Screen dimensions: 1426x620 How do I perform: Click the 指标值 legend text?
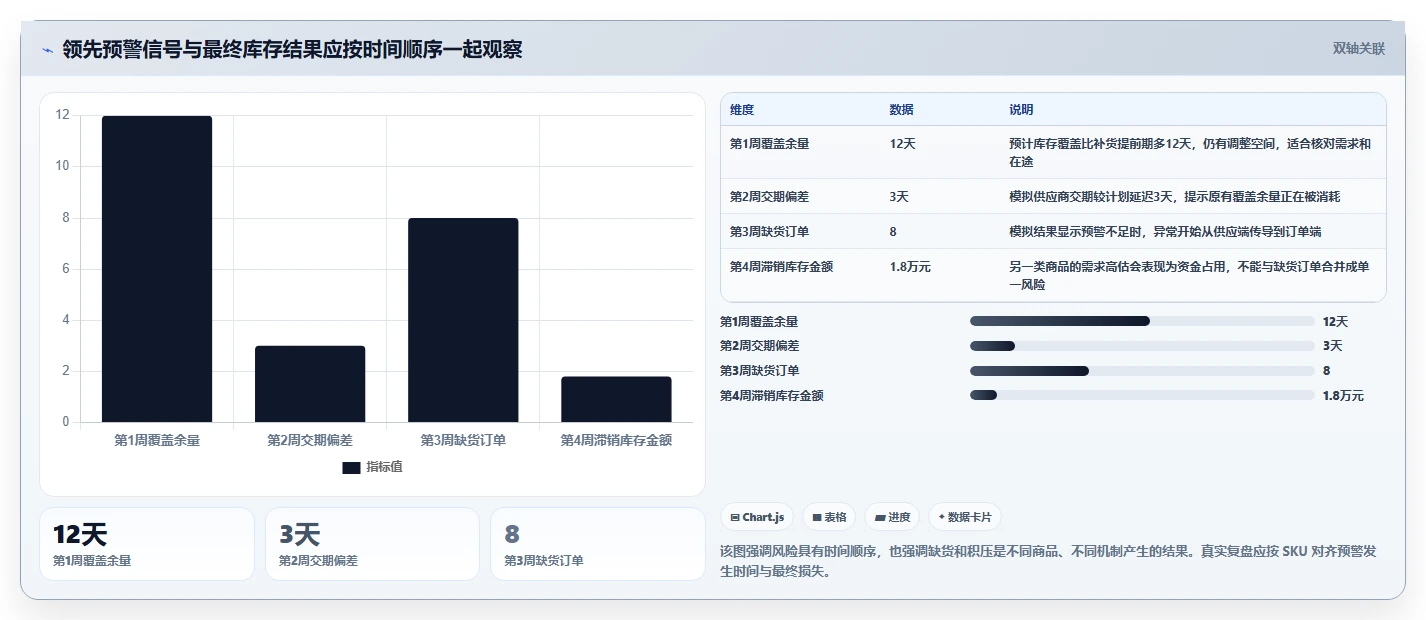384,467
